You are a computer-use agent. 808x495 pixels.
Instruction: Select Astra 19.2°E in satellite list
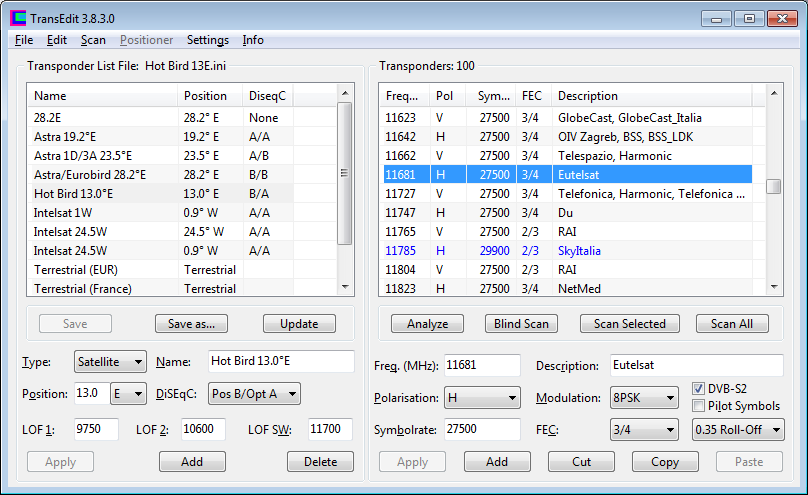tap(65, 136)
